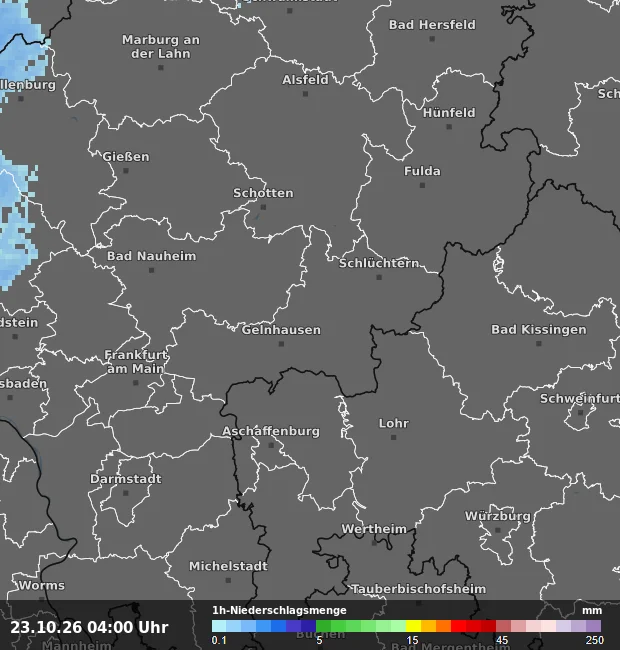This screenshot has width=620, height=650.
Task: Click the Bad Kissingen city marker dot
Action: [x=538, y=344]
